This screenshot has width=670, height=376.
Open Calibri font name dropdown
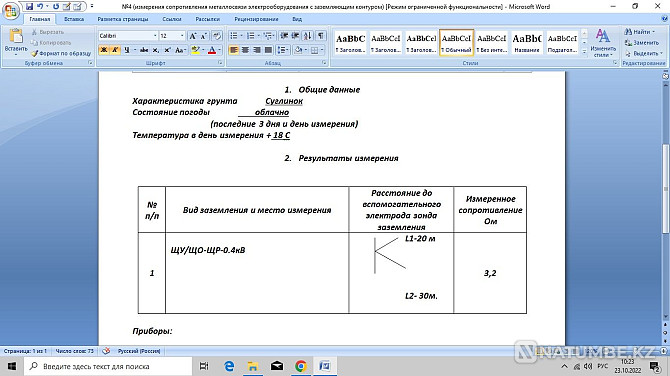(x=155, y=36)
